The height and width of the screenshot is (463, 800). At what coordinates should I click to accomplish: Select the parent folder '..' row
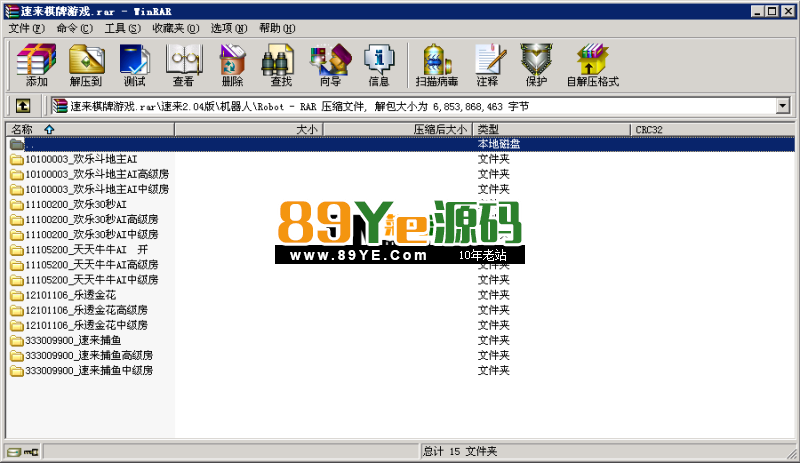pyautogui.click(x=401, y=144)
